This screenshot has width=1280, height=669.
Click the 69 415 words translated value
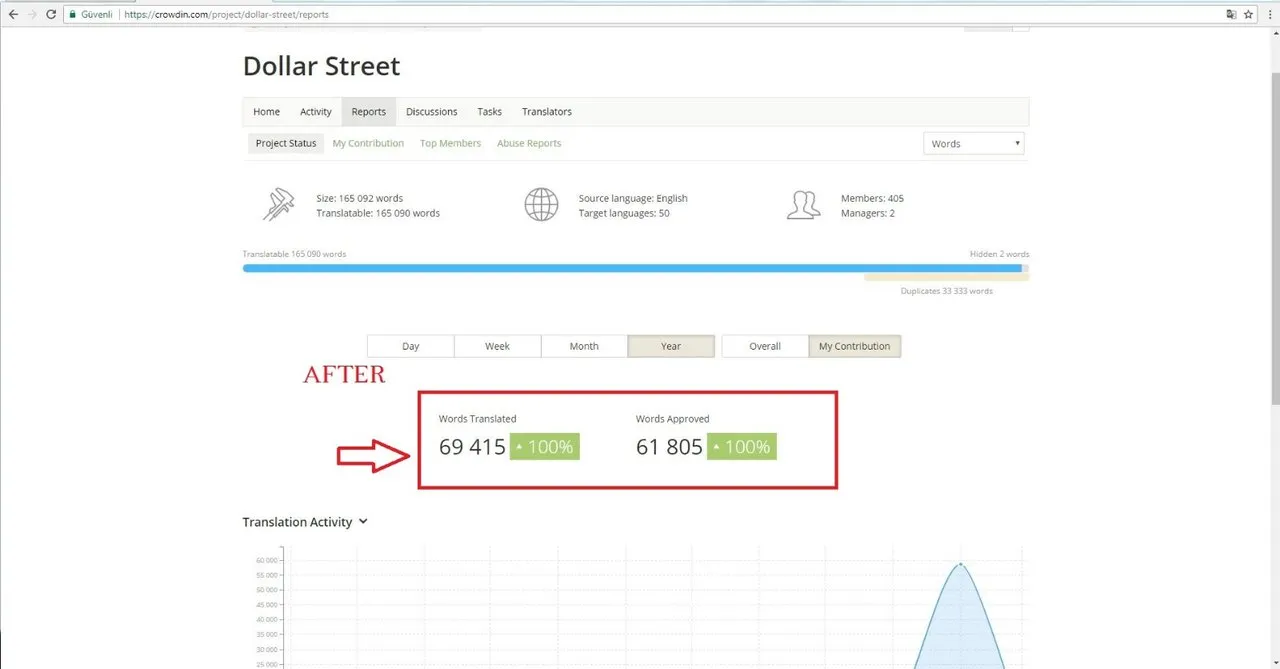pos(472,447)
